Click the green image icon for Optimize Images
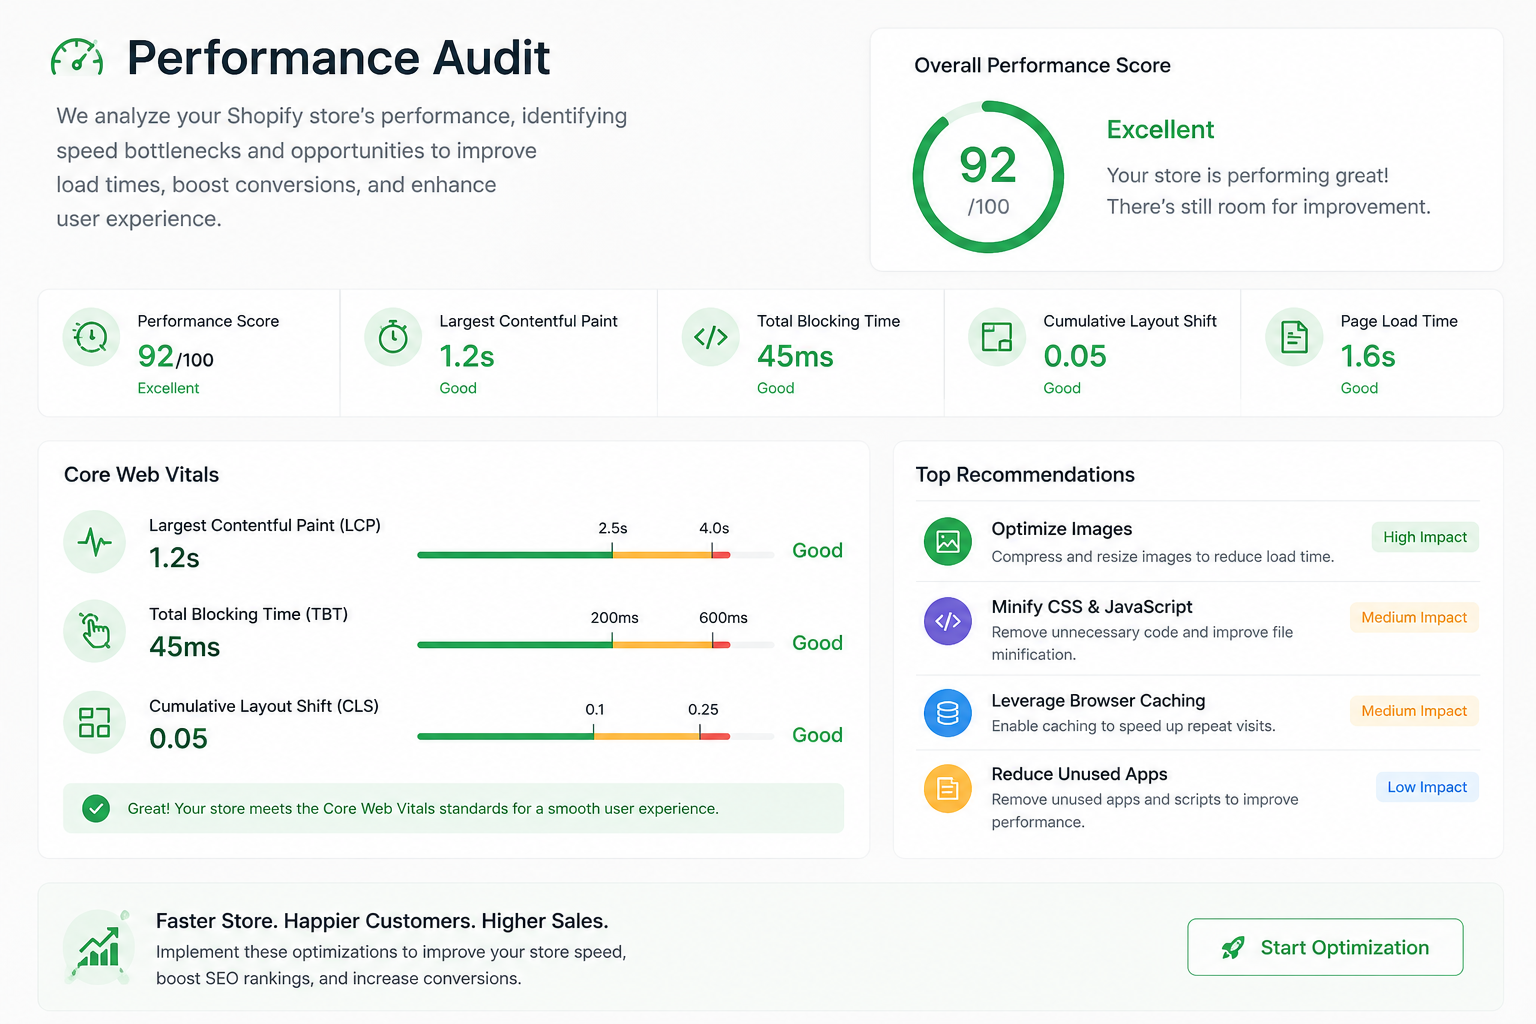Viewport: 1536px width, 1024px height. point(948,542)
